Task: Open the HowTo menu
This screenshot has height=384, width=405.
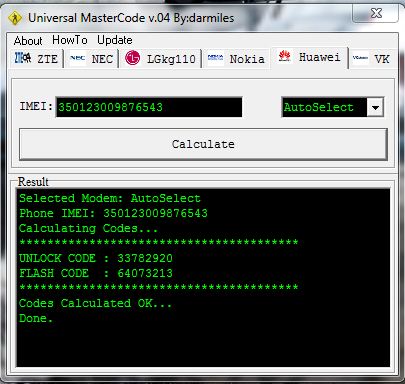Action: [70, 40]
